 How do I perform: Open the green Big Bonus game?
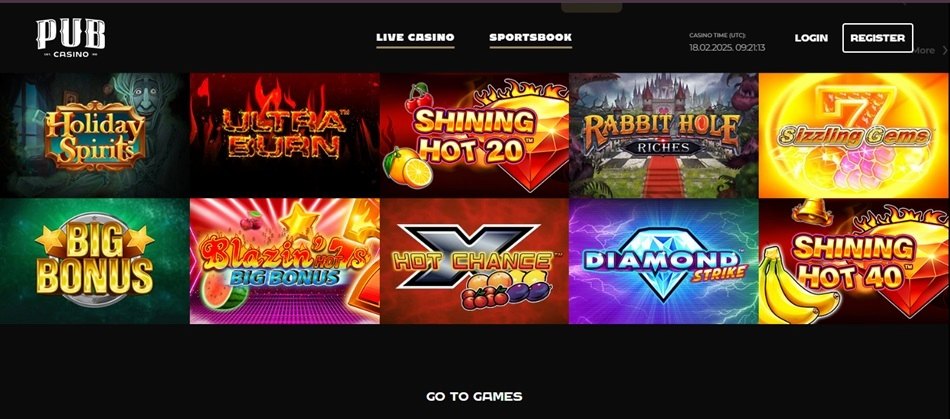click(x=95, y=262)
